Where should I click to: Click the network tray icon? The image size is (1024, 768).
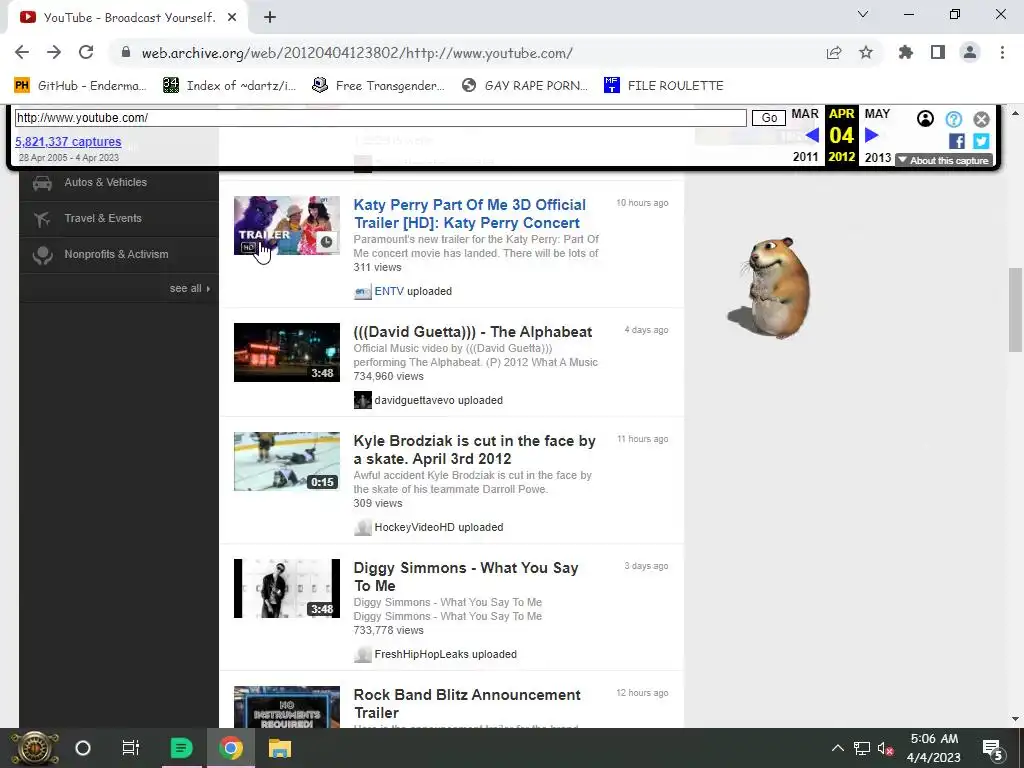[x=861, y=749]
